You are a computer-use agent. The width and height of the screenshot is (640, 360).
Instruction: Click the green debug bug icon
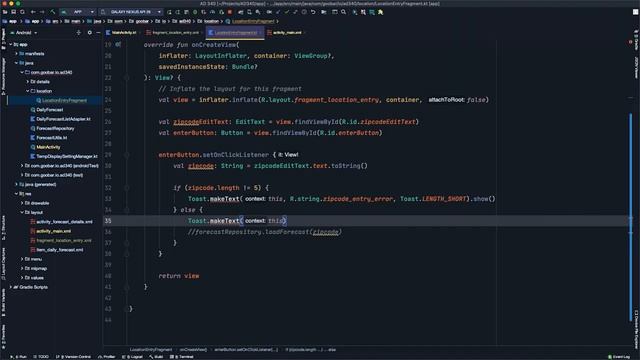[x=195, y=12]
